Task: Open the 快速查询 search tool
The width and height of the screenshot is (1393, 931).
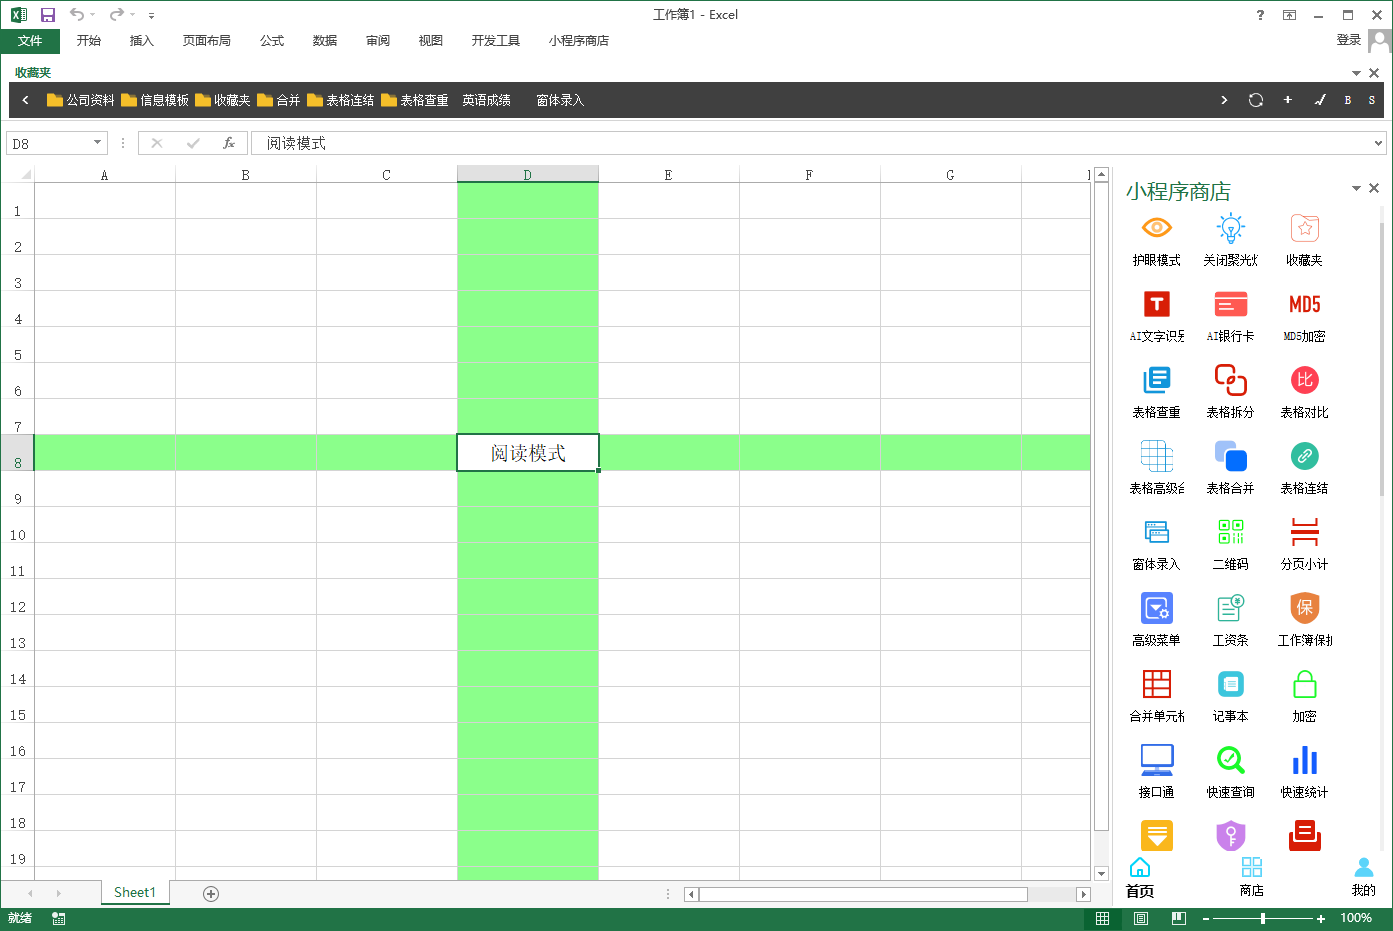Action: click(1230, 771)
